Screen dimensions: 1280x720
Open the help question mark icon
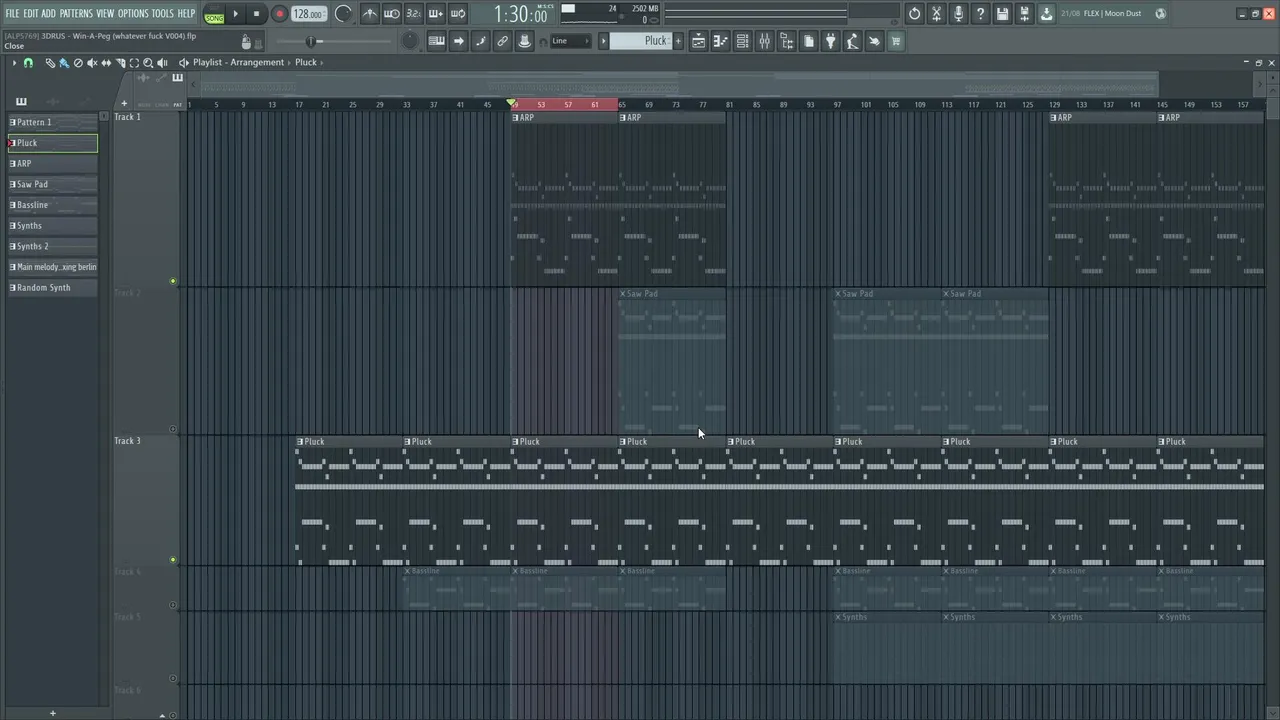click(980, 14)
